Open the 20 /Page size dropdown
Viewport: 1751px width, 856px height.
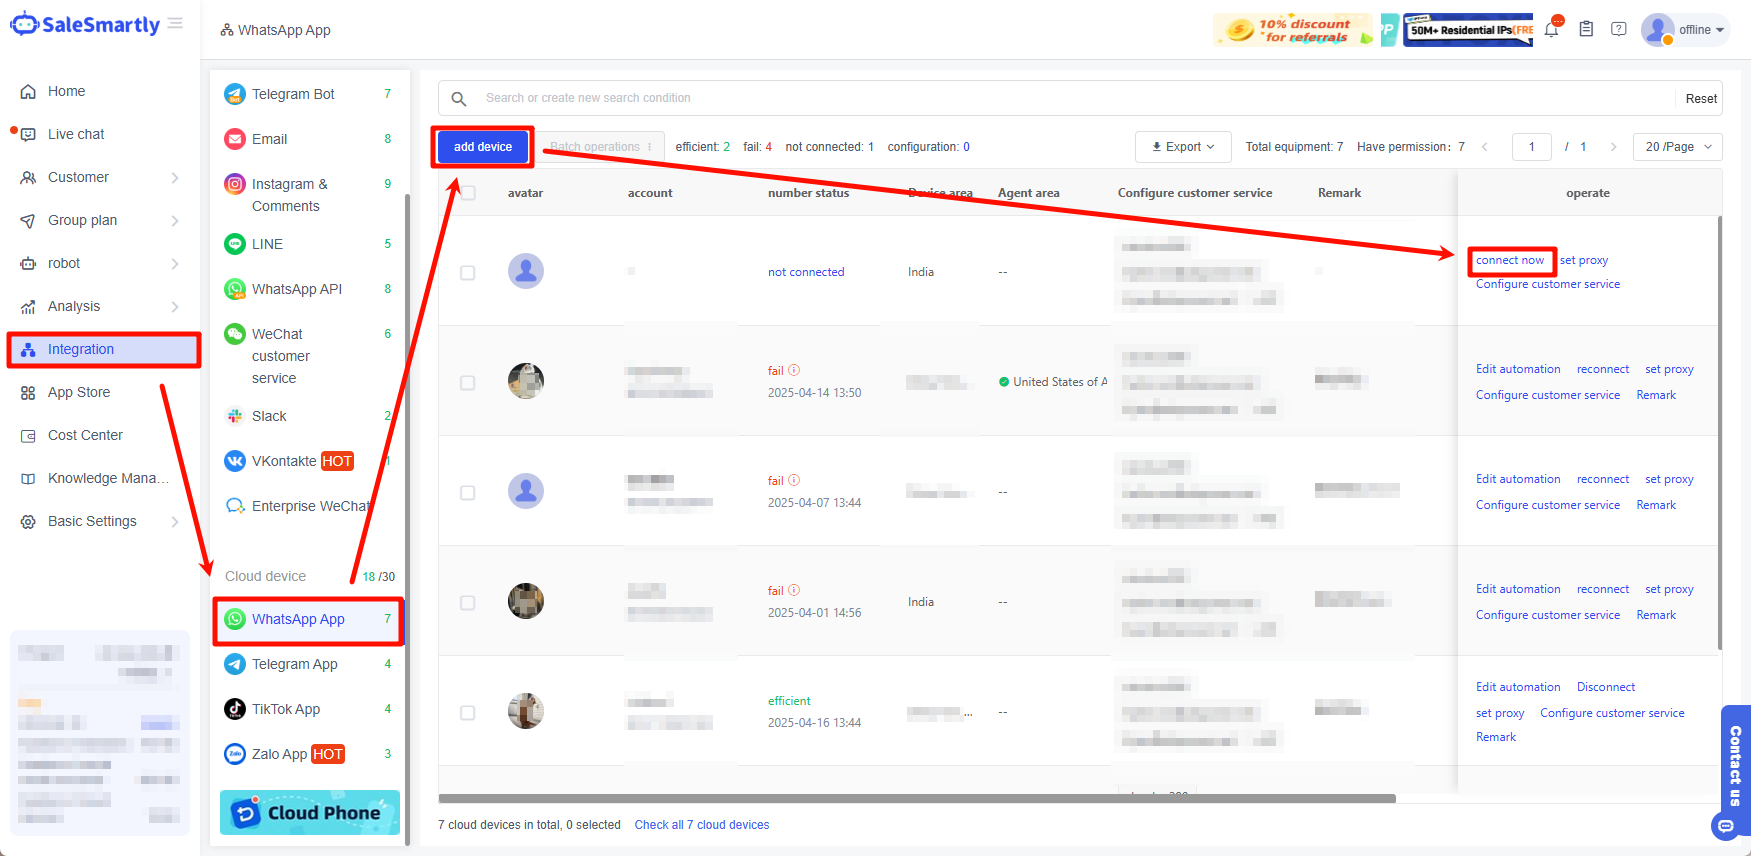pyautogui.click(x=1677, y=147)
